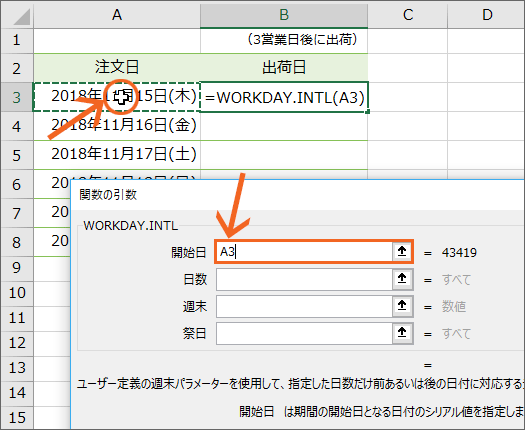Image resolution: width=525 pixels, height=430 pixels.
Task: Click the 43419 result value for 開始日
Action: coord(459,253)
